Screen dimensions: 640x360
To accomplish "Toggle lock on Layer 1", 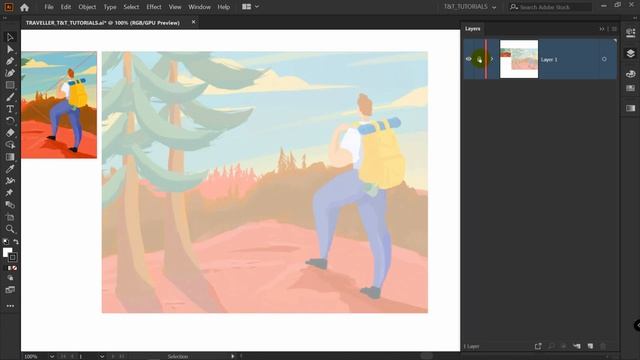I will [x=479, y=60].
